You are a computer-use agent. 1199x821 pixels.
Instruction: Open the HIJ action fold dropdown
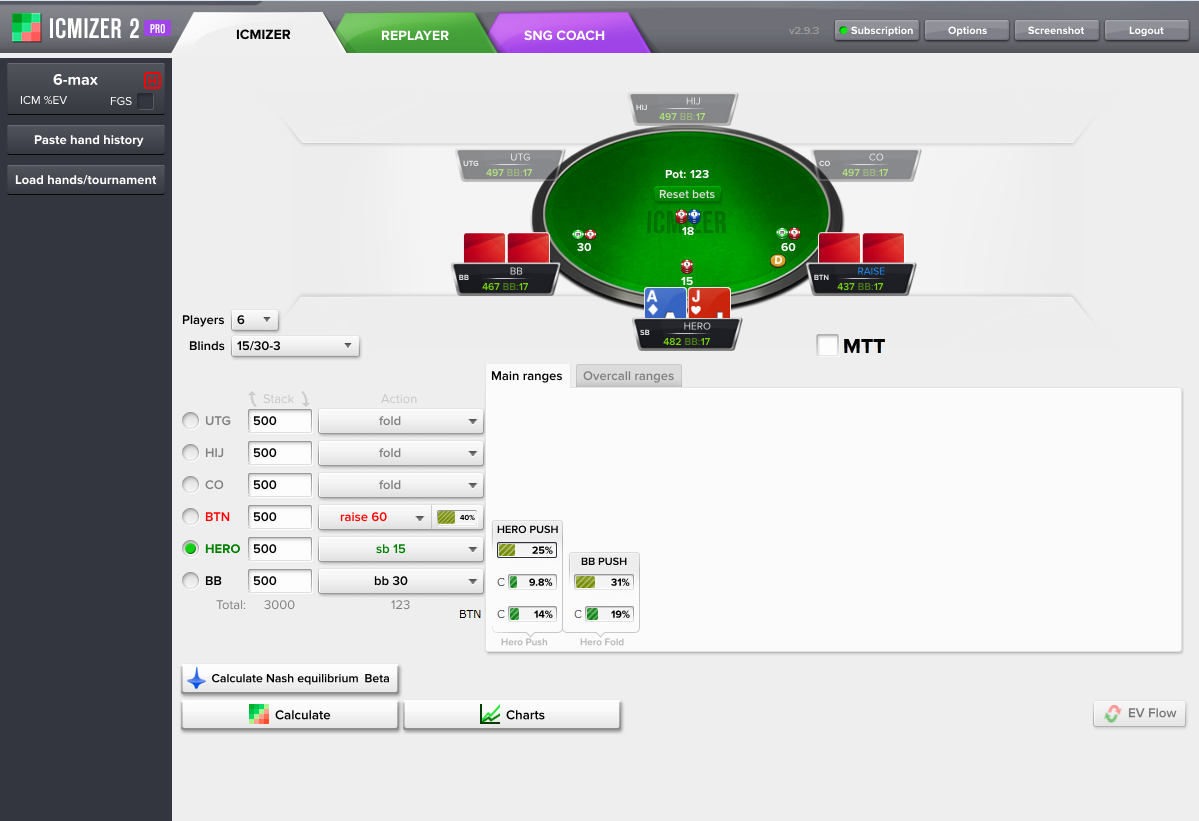401,453
